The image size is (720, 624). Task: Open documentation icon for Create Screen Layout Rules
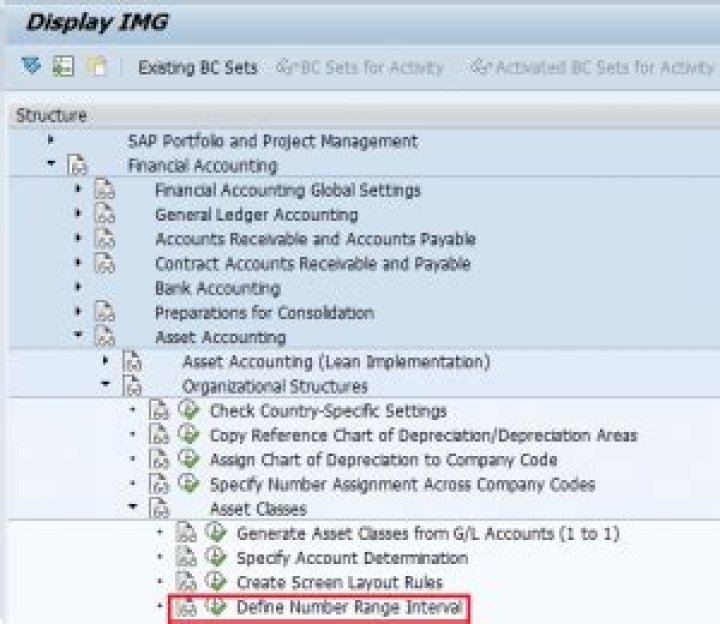[186, 582]
